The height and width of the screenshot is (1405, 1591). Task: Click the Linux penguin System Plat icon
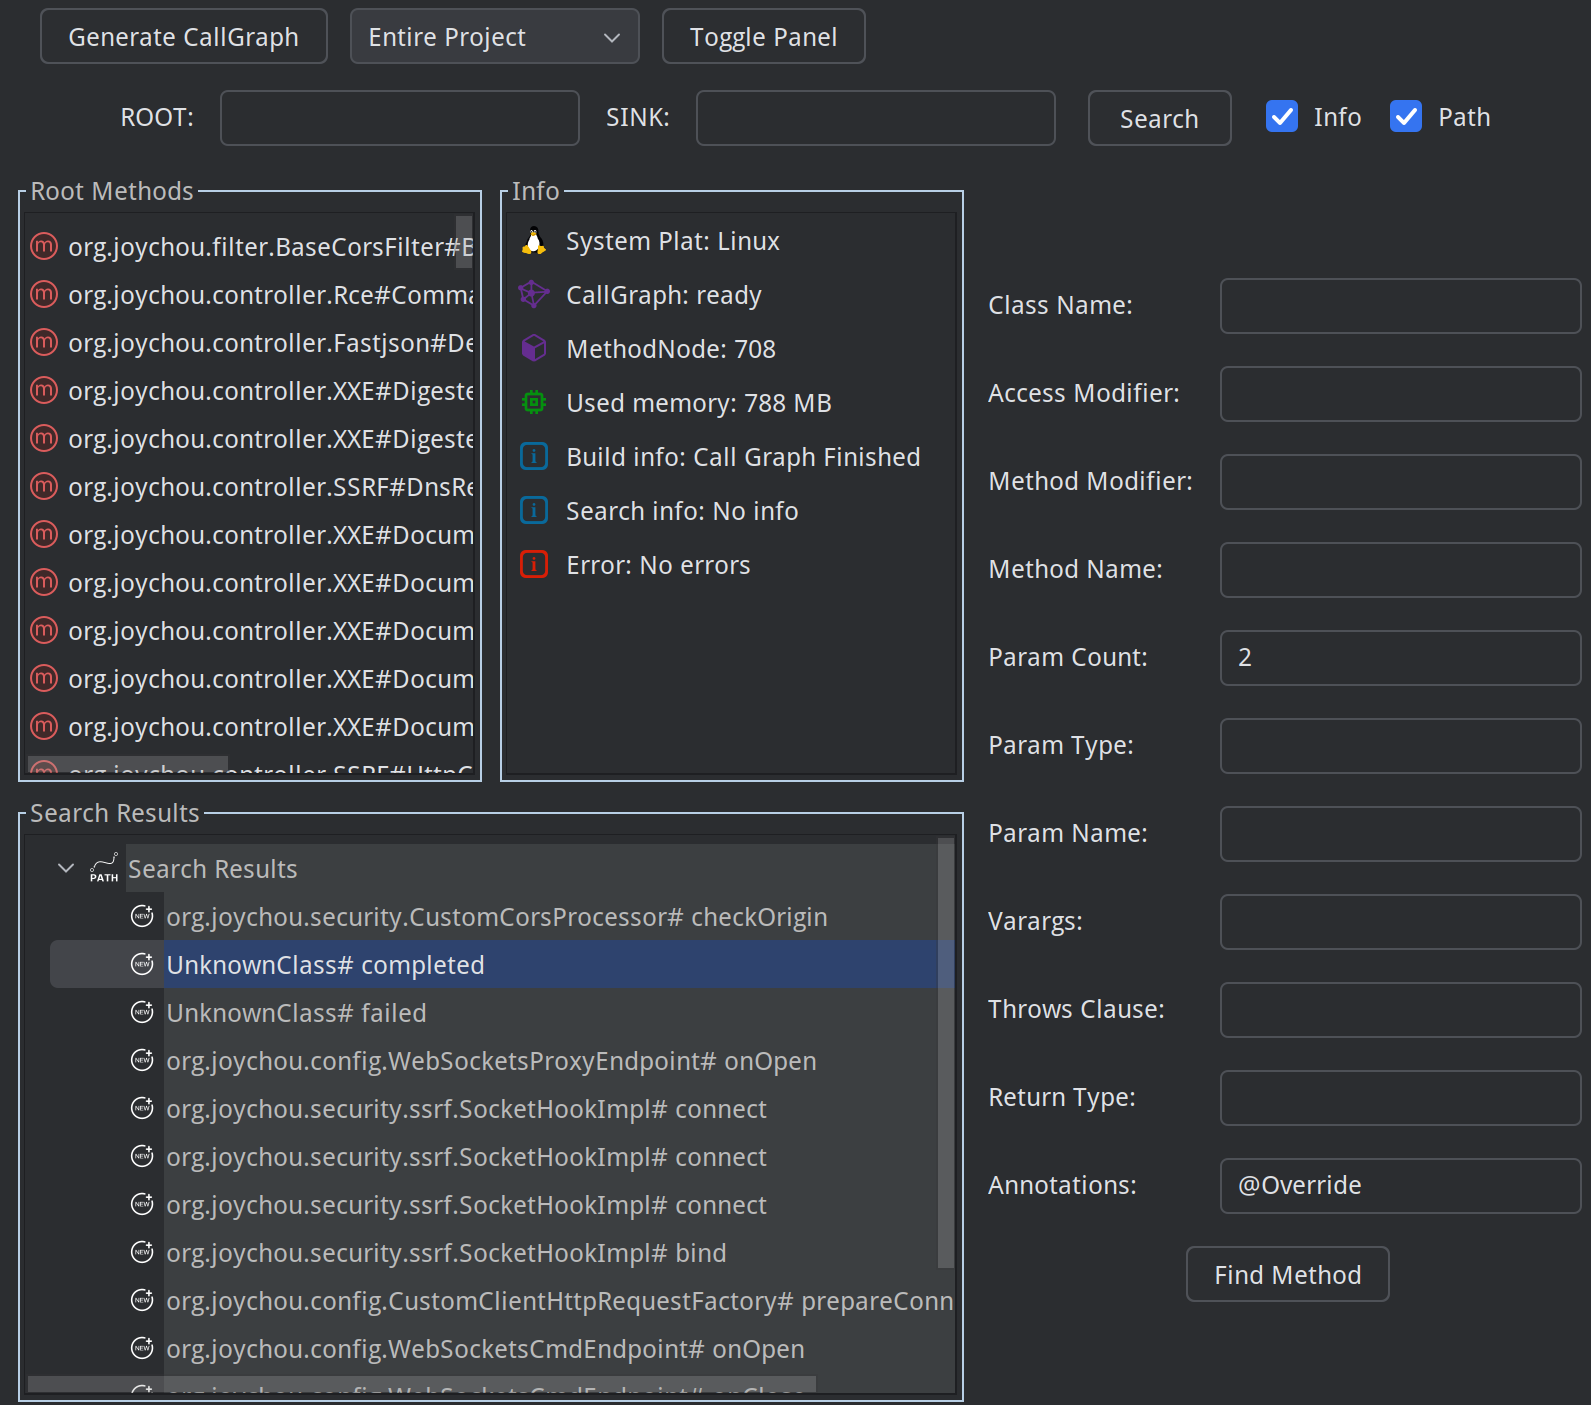pos(534,241)
